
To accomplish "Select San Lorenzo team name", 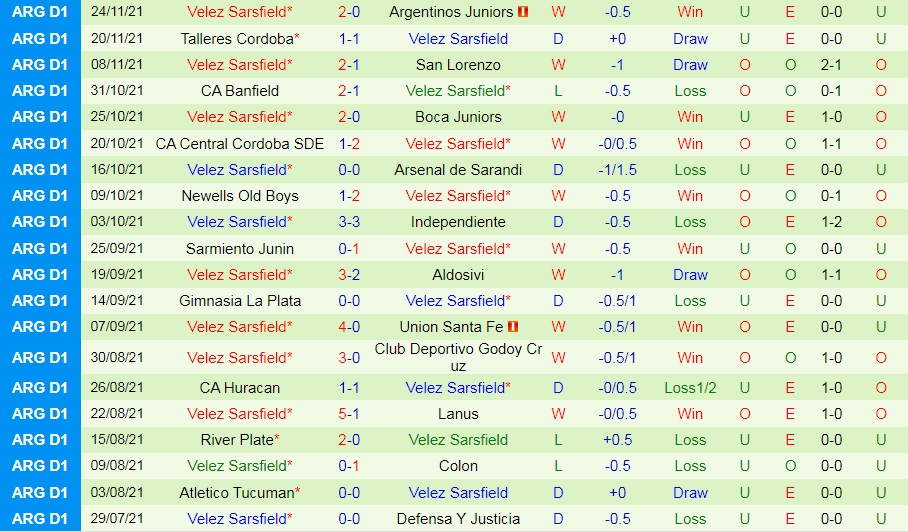I will tap(458, 65).
